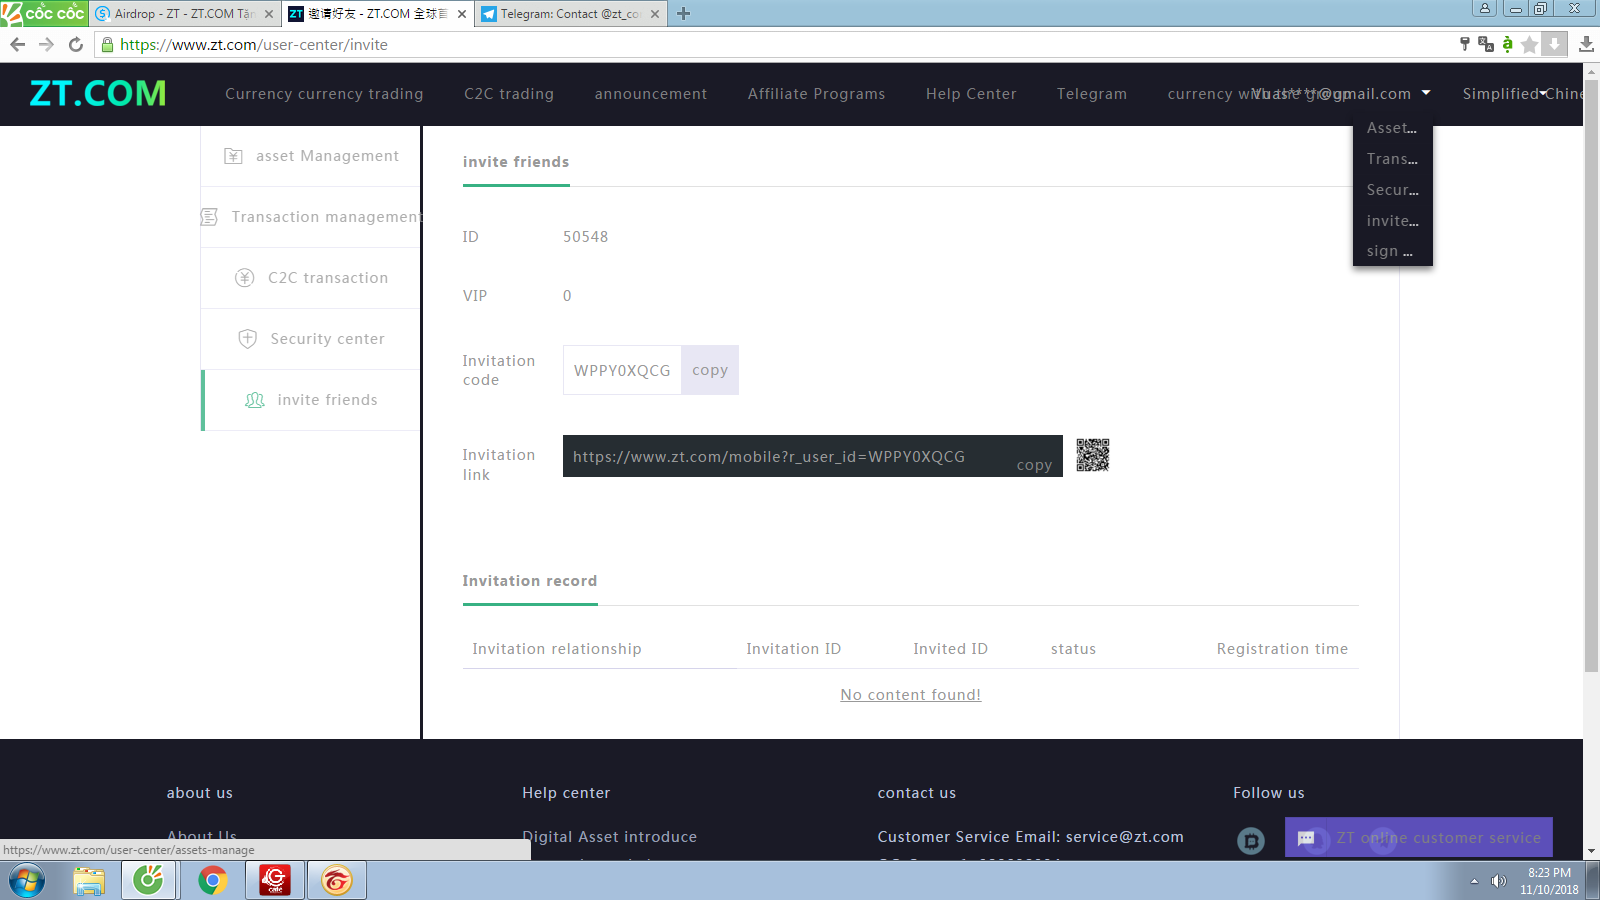Show hidden system tray icons
Screen dimensions: 1600x900
(x=1474, y=881)
